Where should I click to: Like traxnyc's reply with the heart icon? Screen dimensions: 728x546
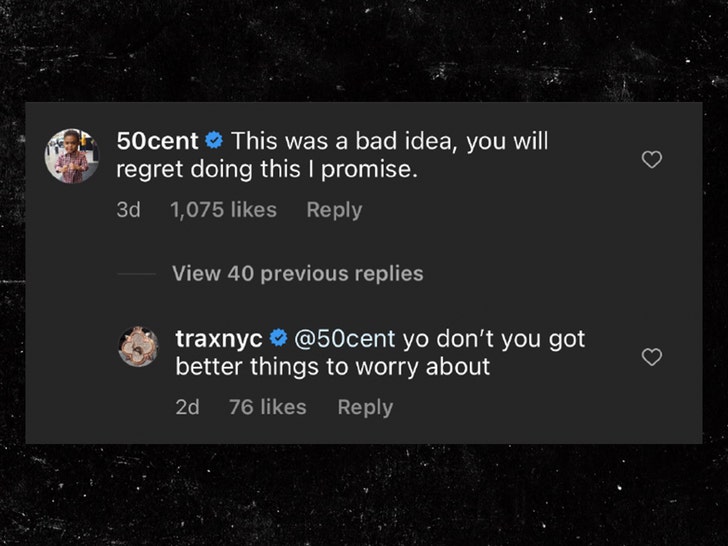(x=651, y=357)
